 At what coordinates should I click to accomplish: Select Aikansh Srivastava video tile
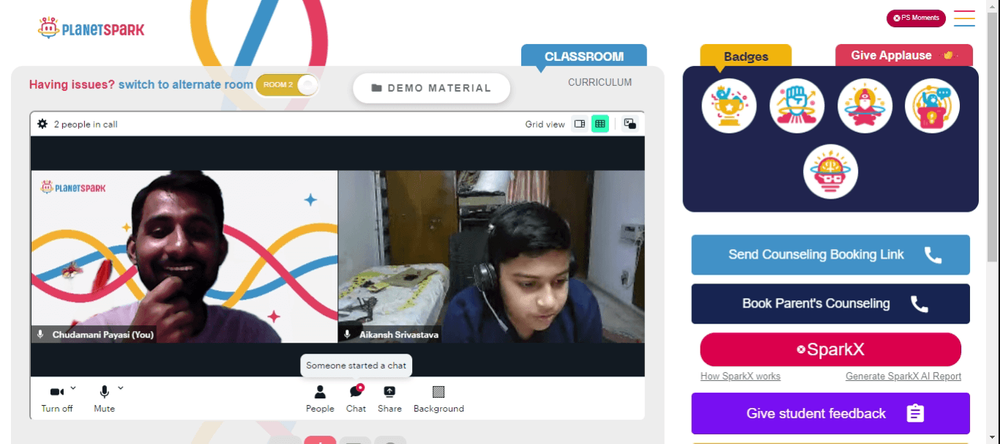pos(491,256)
